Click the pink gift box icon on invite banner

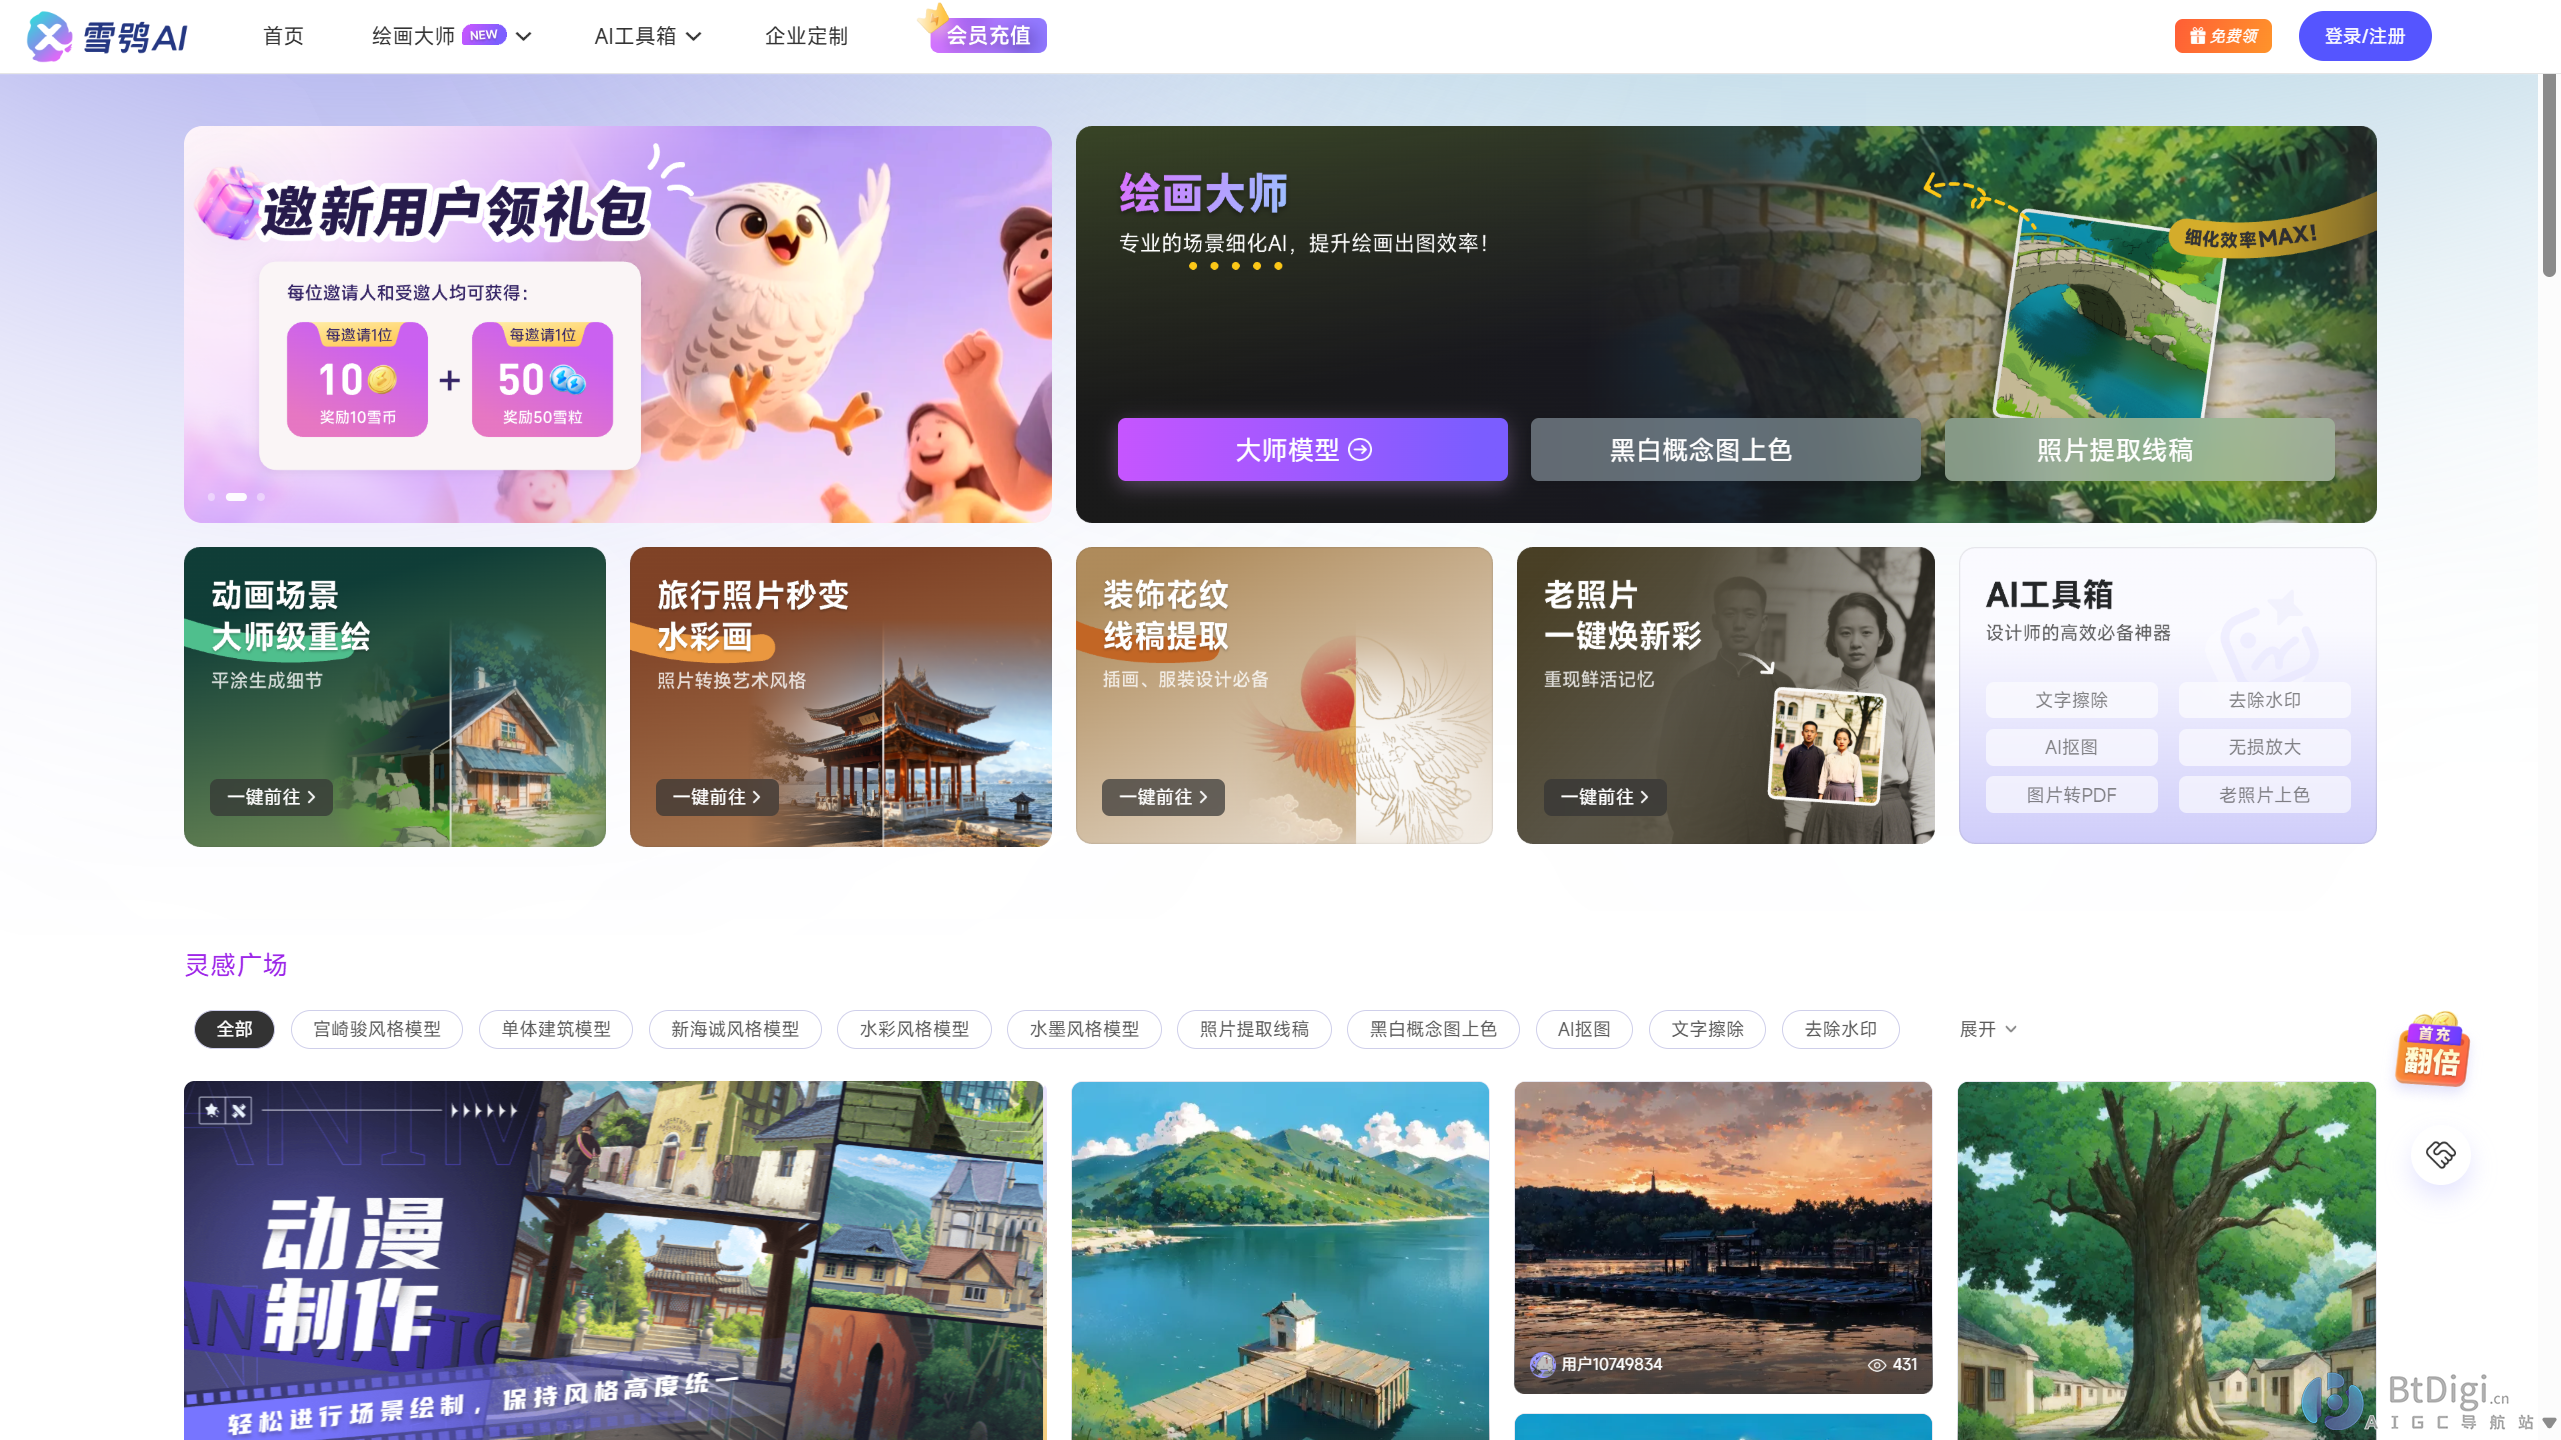point(228,204)
